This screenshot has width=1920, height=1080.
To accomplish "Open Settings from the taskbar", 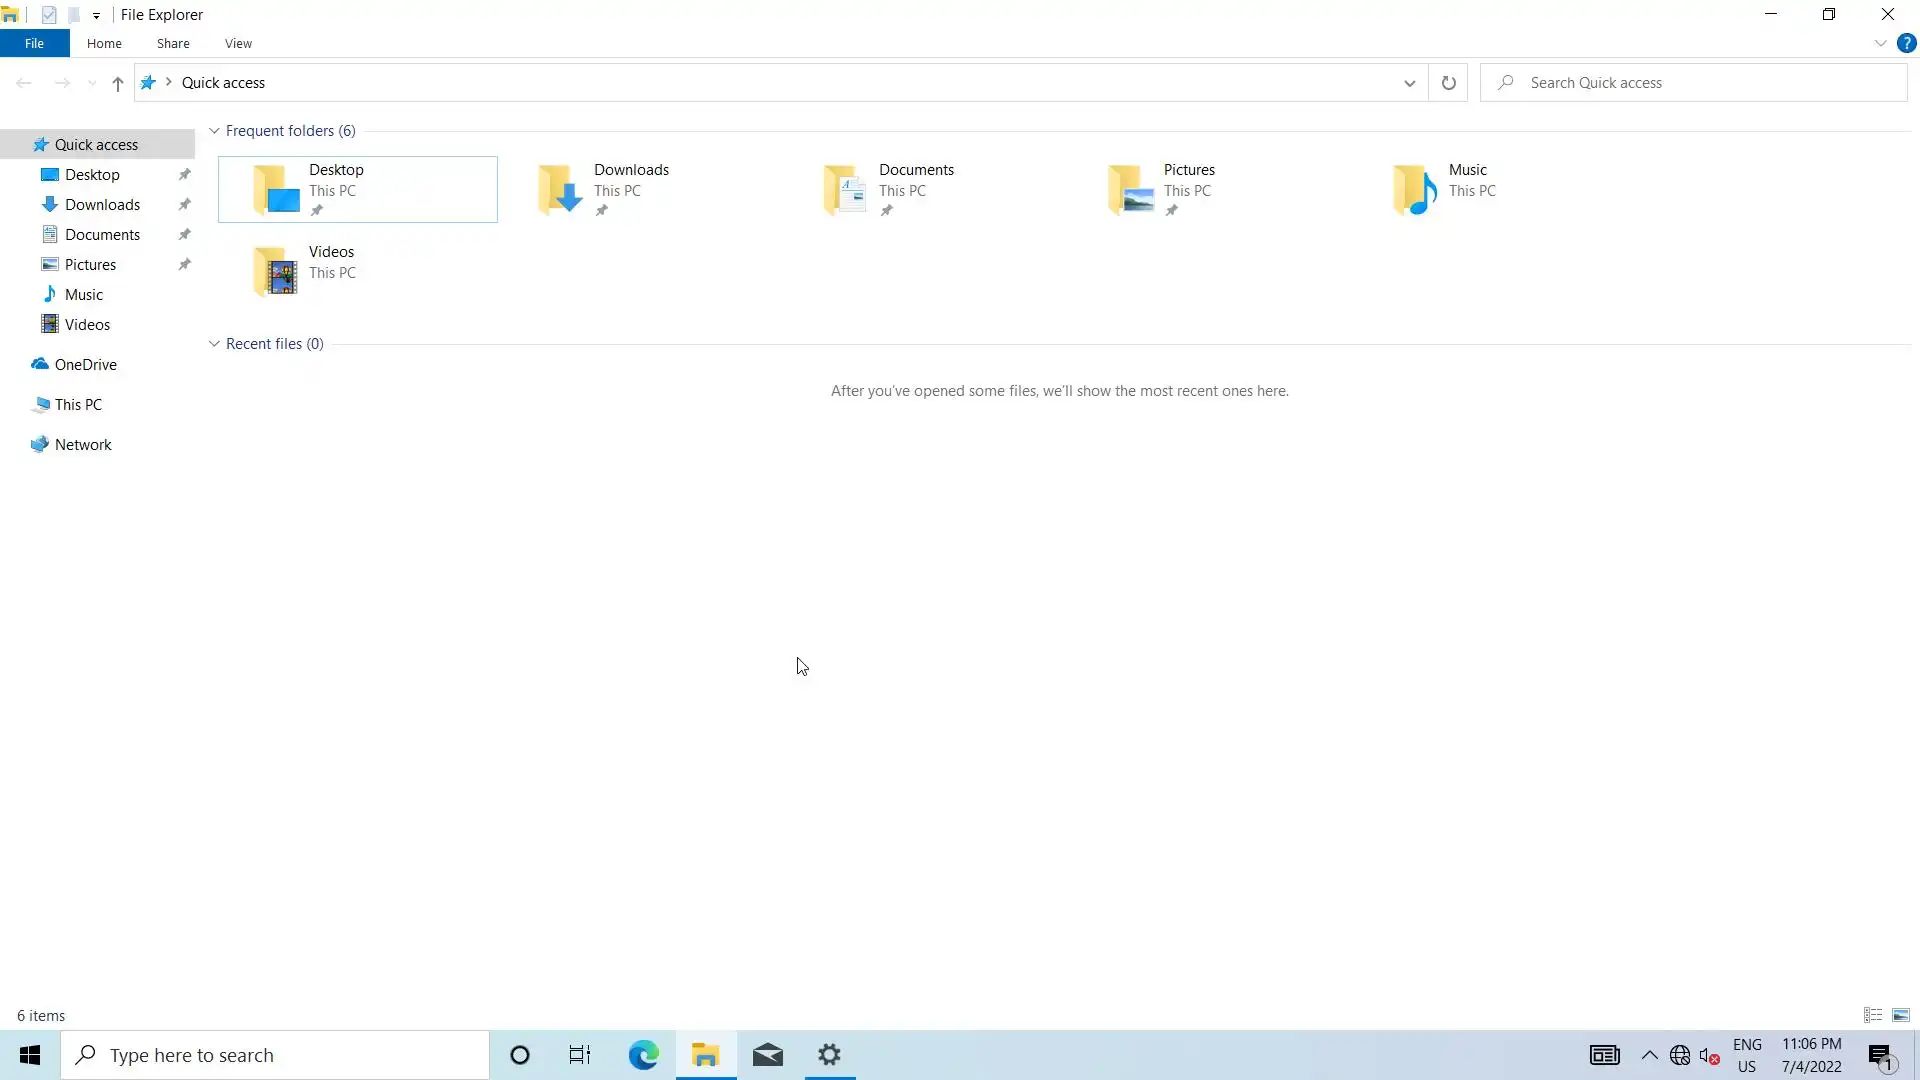I will [x=829, y=1055].
